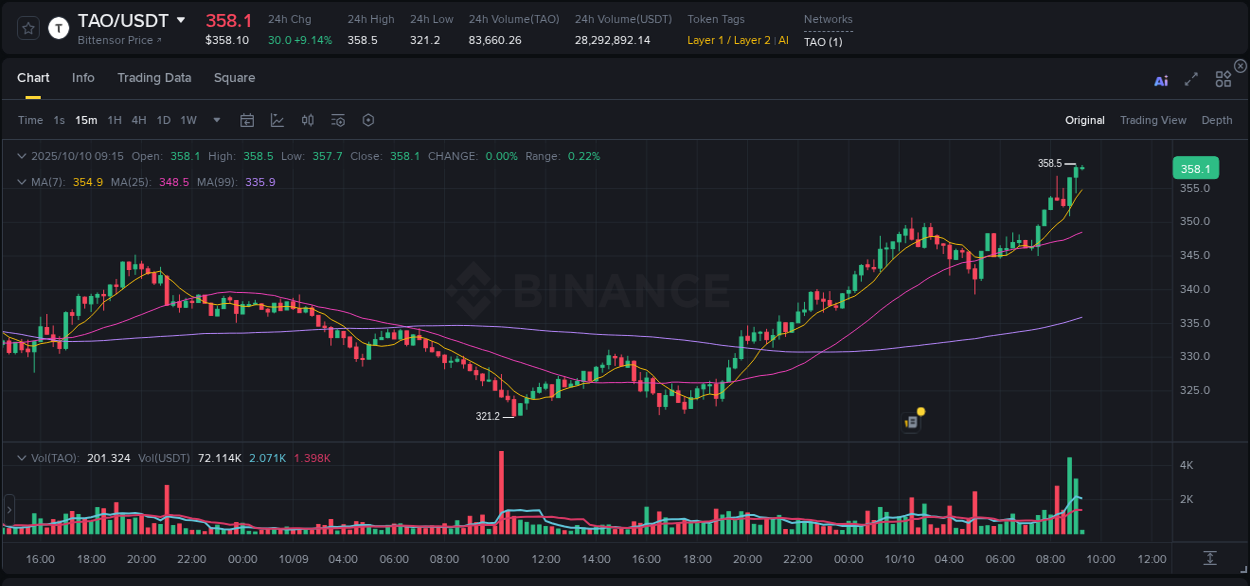This screenshot has width=1250, height=586.
Task: Collapse the Volume indicator panel chevron
Action: pyautogui.click(x=22, y=457)
